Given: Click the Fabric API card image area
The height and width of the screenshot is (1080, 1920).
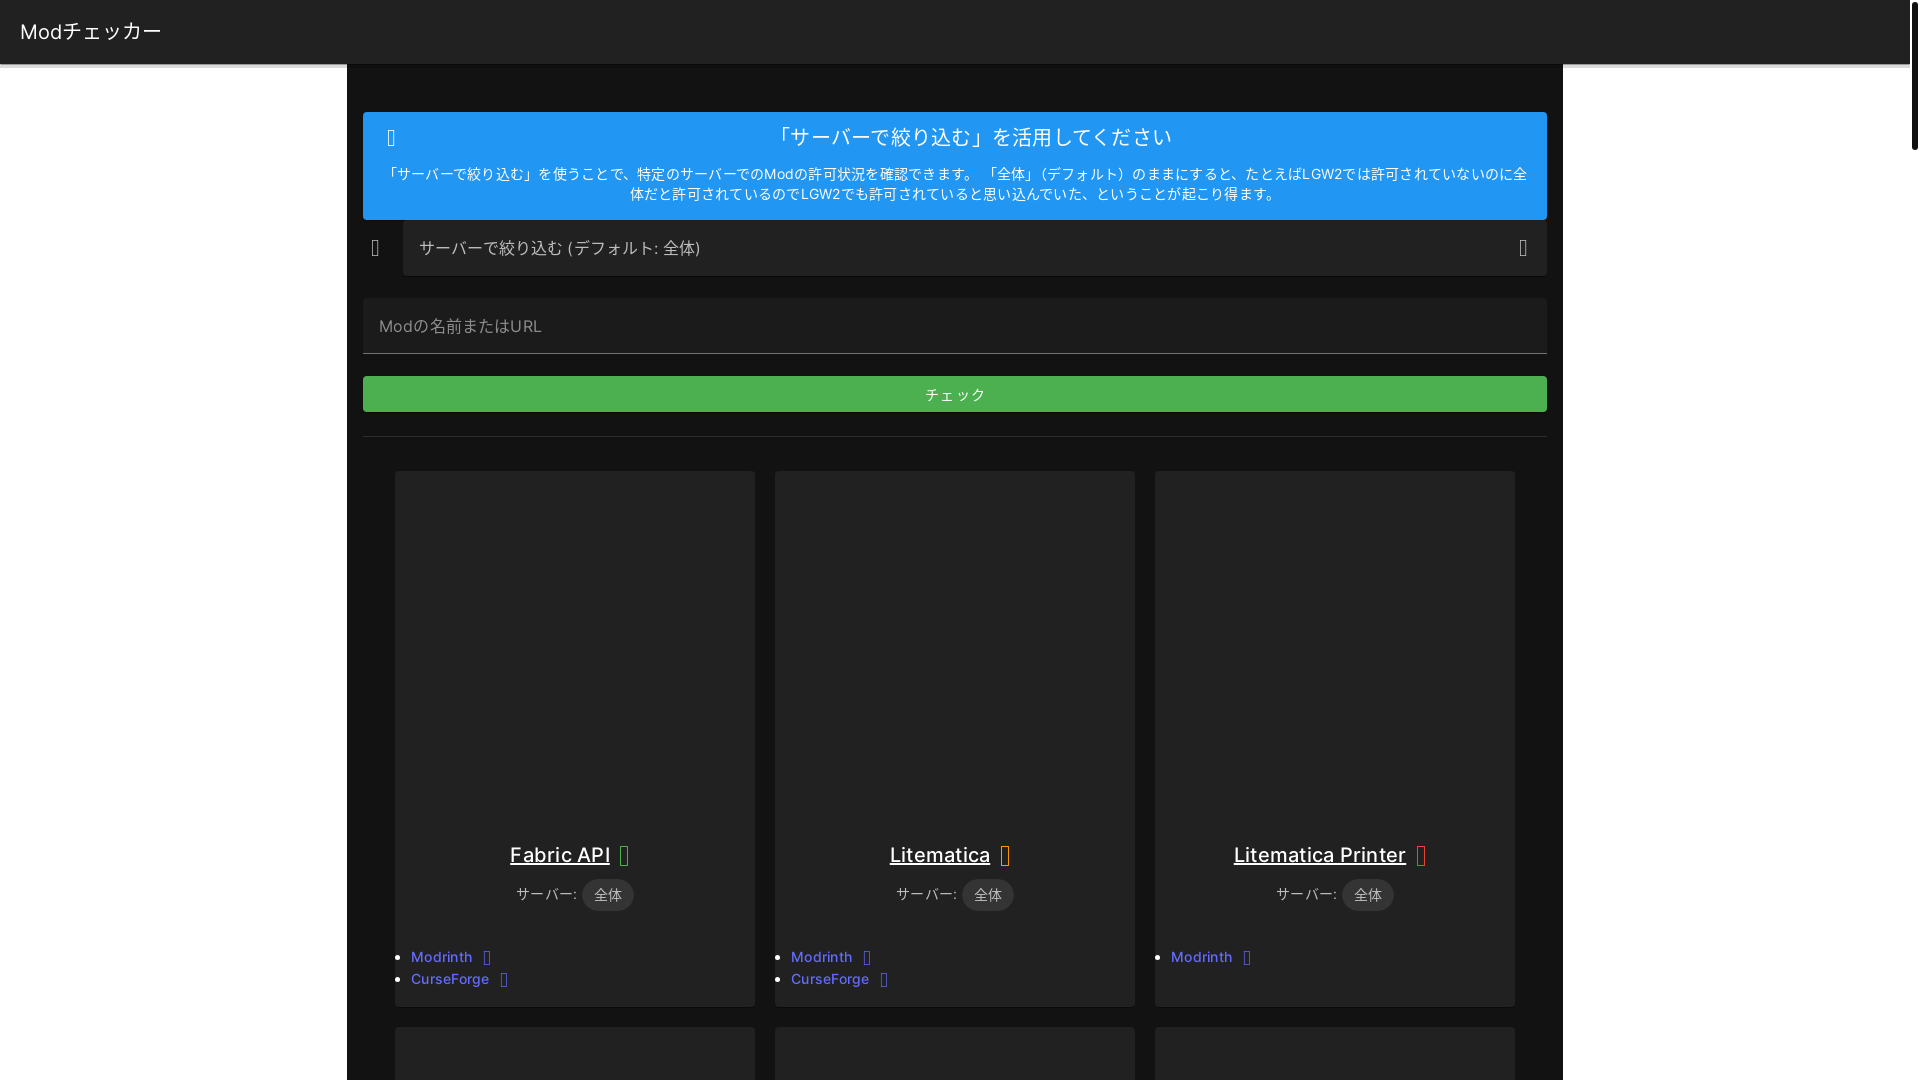Looking at the screenshot, I should [575, 651].
